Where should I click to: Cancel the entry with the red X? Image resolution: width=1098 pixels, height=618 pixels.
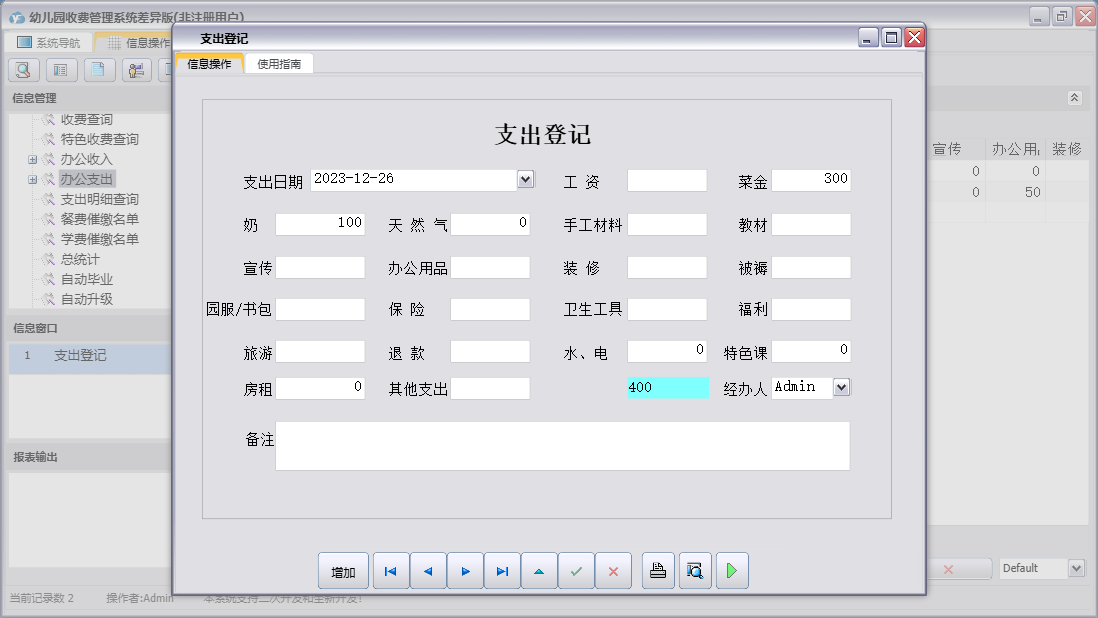point(613,570)
